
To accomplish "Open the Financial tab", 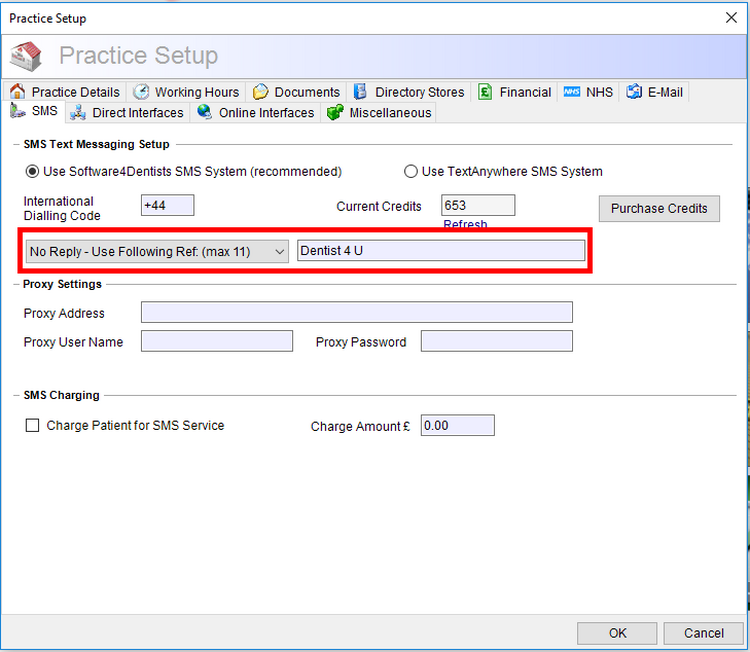I will click(x=515, y=92).
